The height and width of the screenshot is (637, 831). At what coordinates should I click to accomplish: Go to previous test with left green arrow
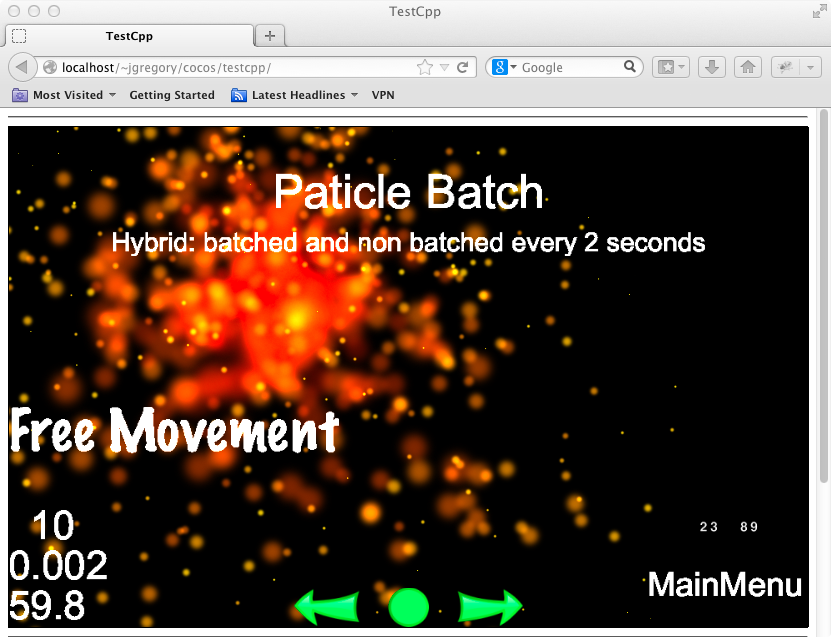coord(326,606)
